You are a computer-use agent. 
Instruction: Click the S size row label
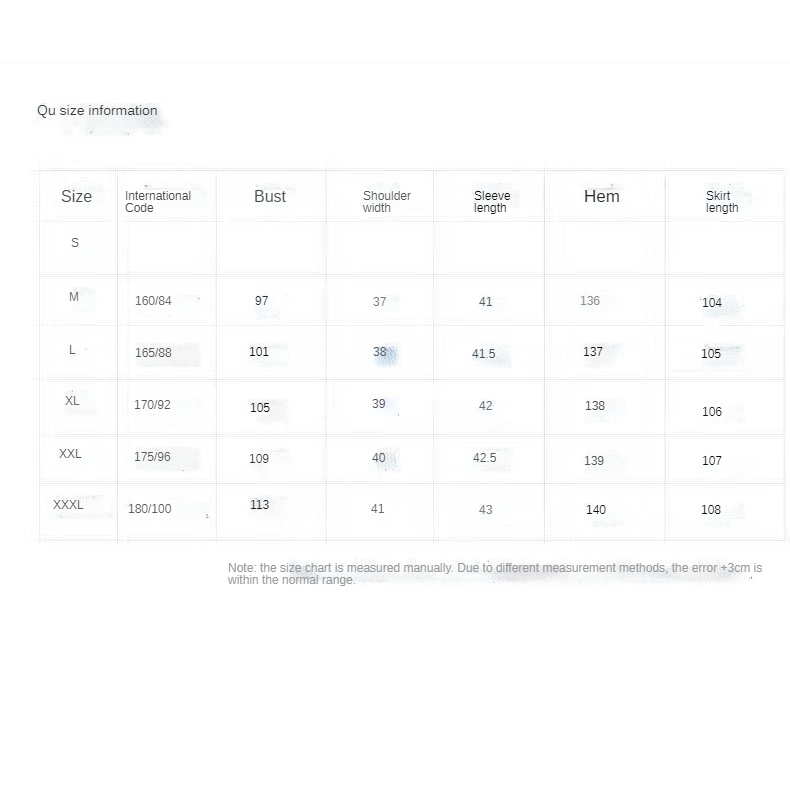point(75,243)
